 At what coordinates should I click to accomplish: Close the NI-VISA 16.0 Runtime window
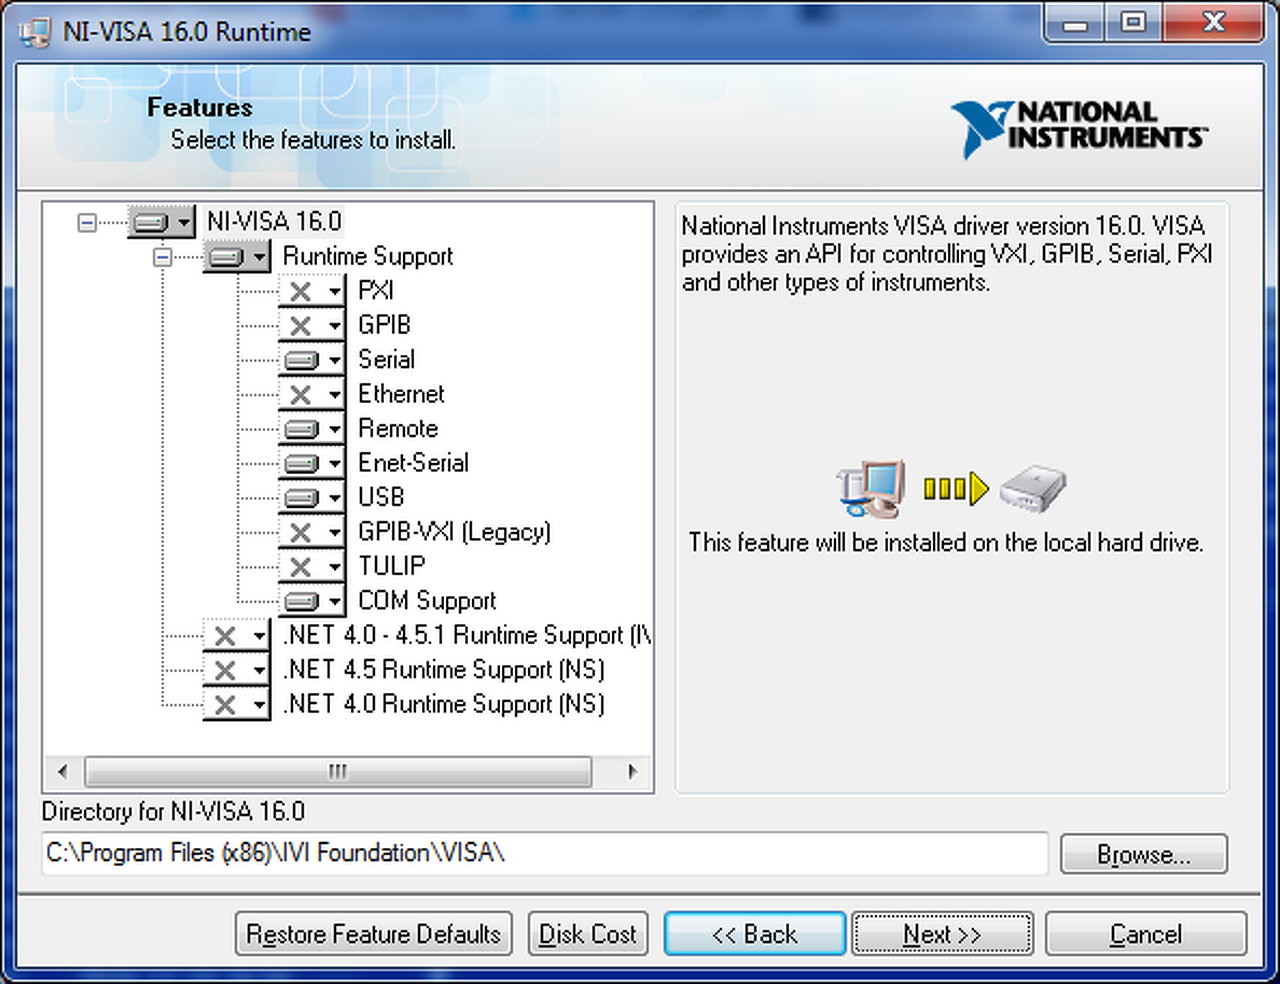tap(1214, 24)
